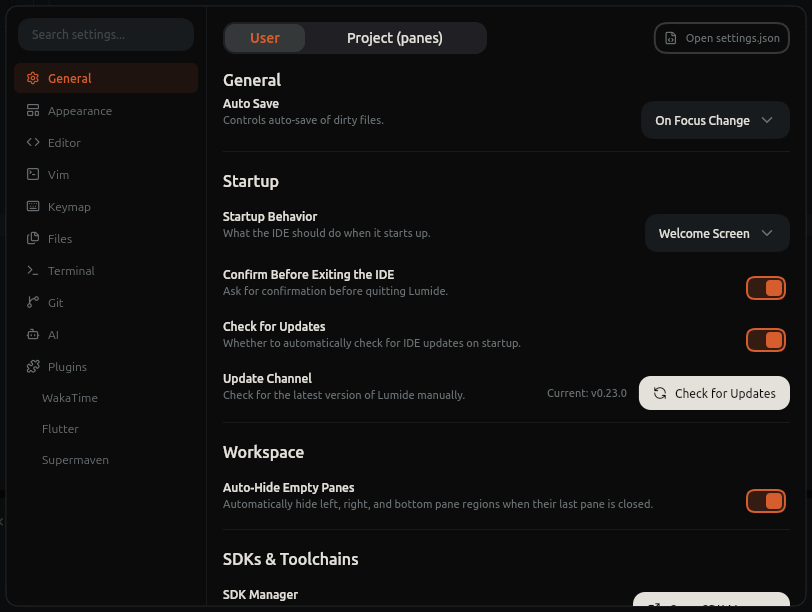
Task: Click the Workspace section heading
Action: pos(263,452)
